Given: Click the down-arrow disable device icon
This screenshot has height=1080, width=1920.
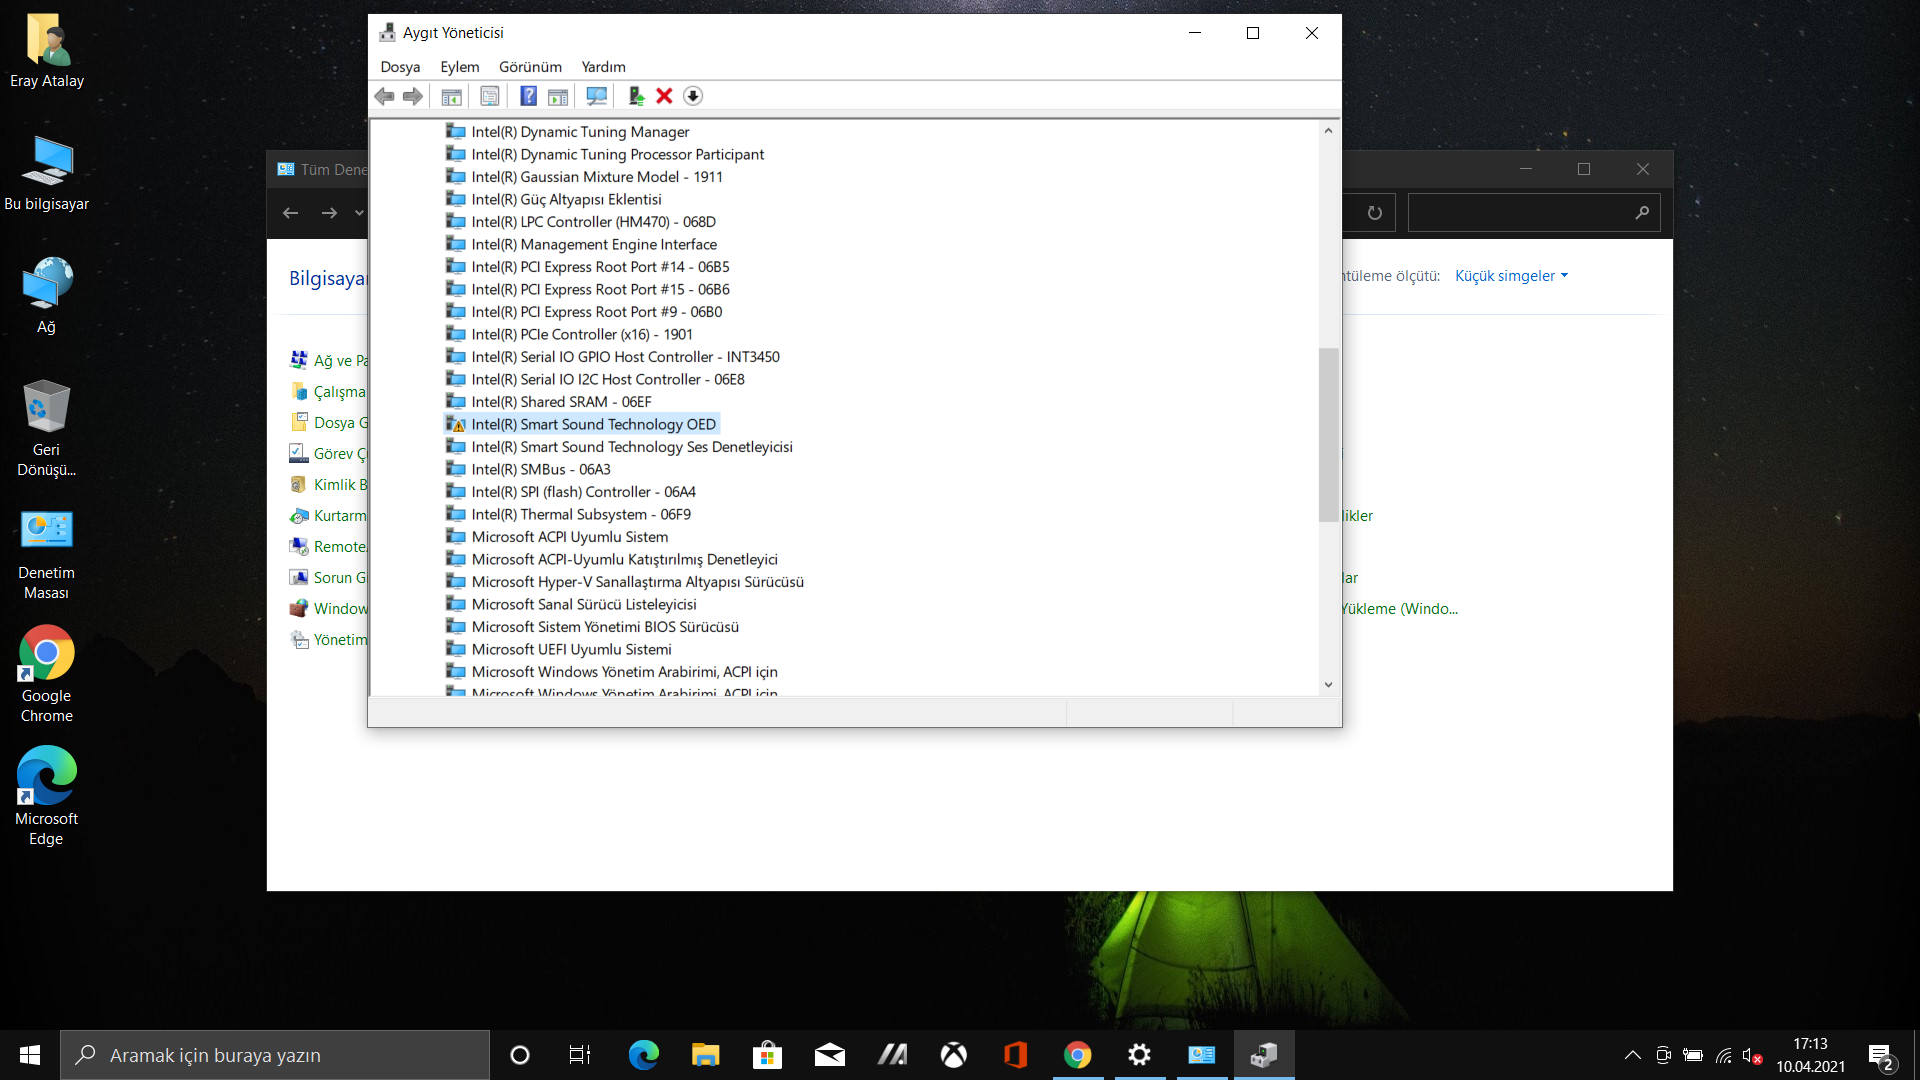Looking at the screenshot, I should click(x=693, y=96).
